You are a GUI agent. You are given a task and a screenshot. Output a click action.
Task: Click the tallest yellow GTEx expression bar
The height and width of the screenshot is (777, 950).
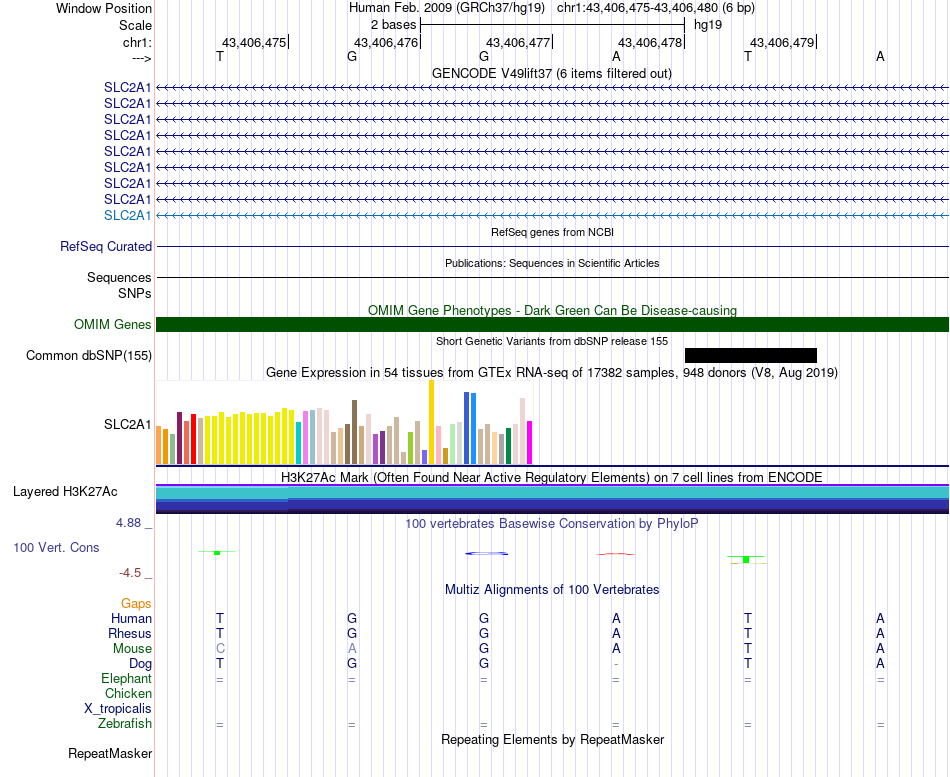click(431, 422)
